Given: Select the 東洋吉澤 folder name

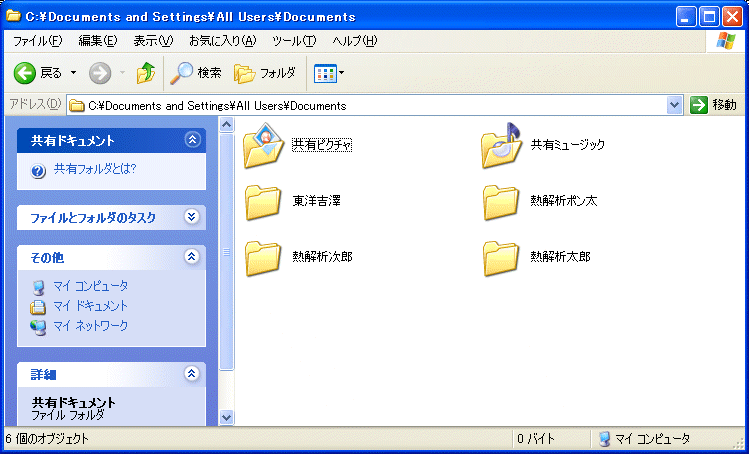Looking at the screenshot, I should click(x=317, y=201).
